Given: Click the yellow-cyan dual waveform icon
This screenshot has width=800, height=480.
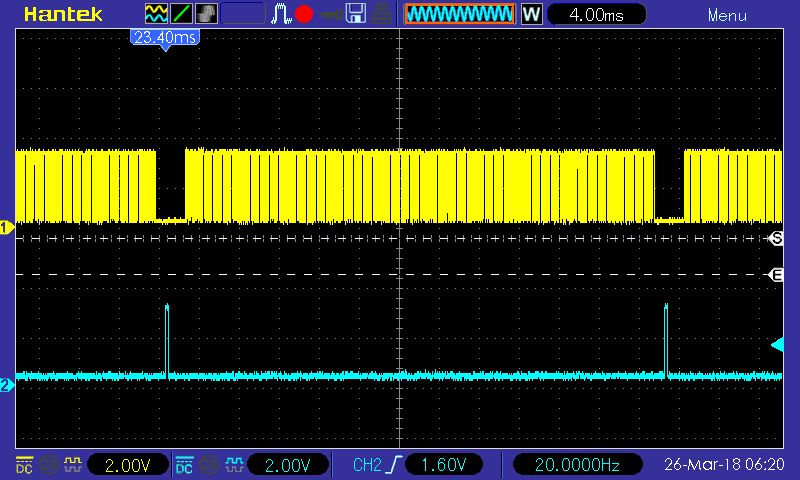Looking at the screenshot, I should 157,14.
